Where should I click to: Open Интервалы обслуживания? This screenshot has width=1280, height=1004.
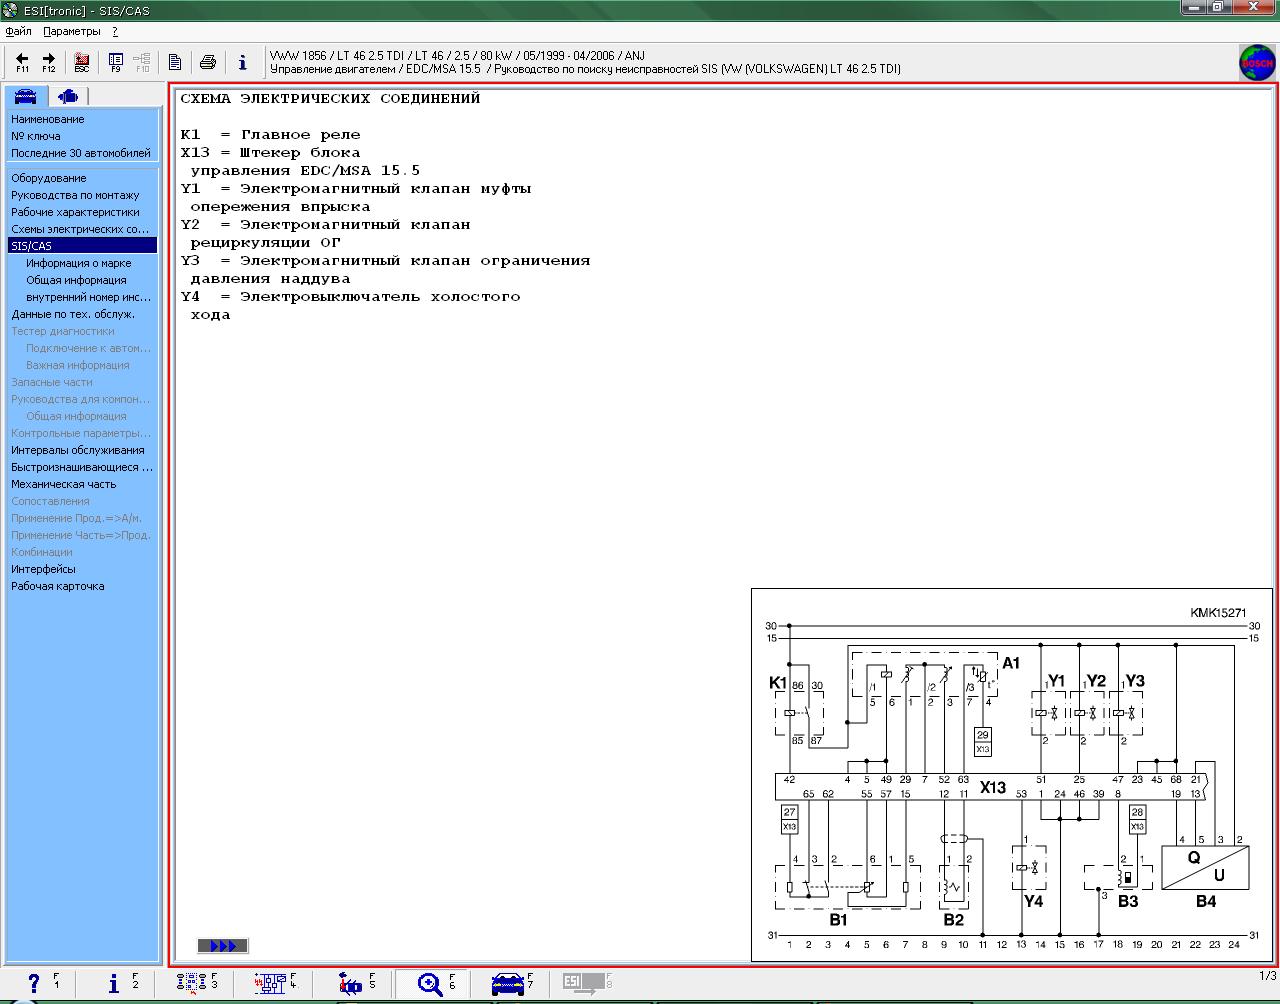(78, 450)
